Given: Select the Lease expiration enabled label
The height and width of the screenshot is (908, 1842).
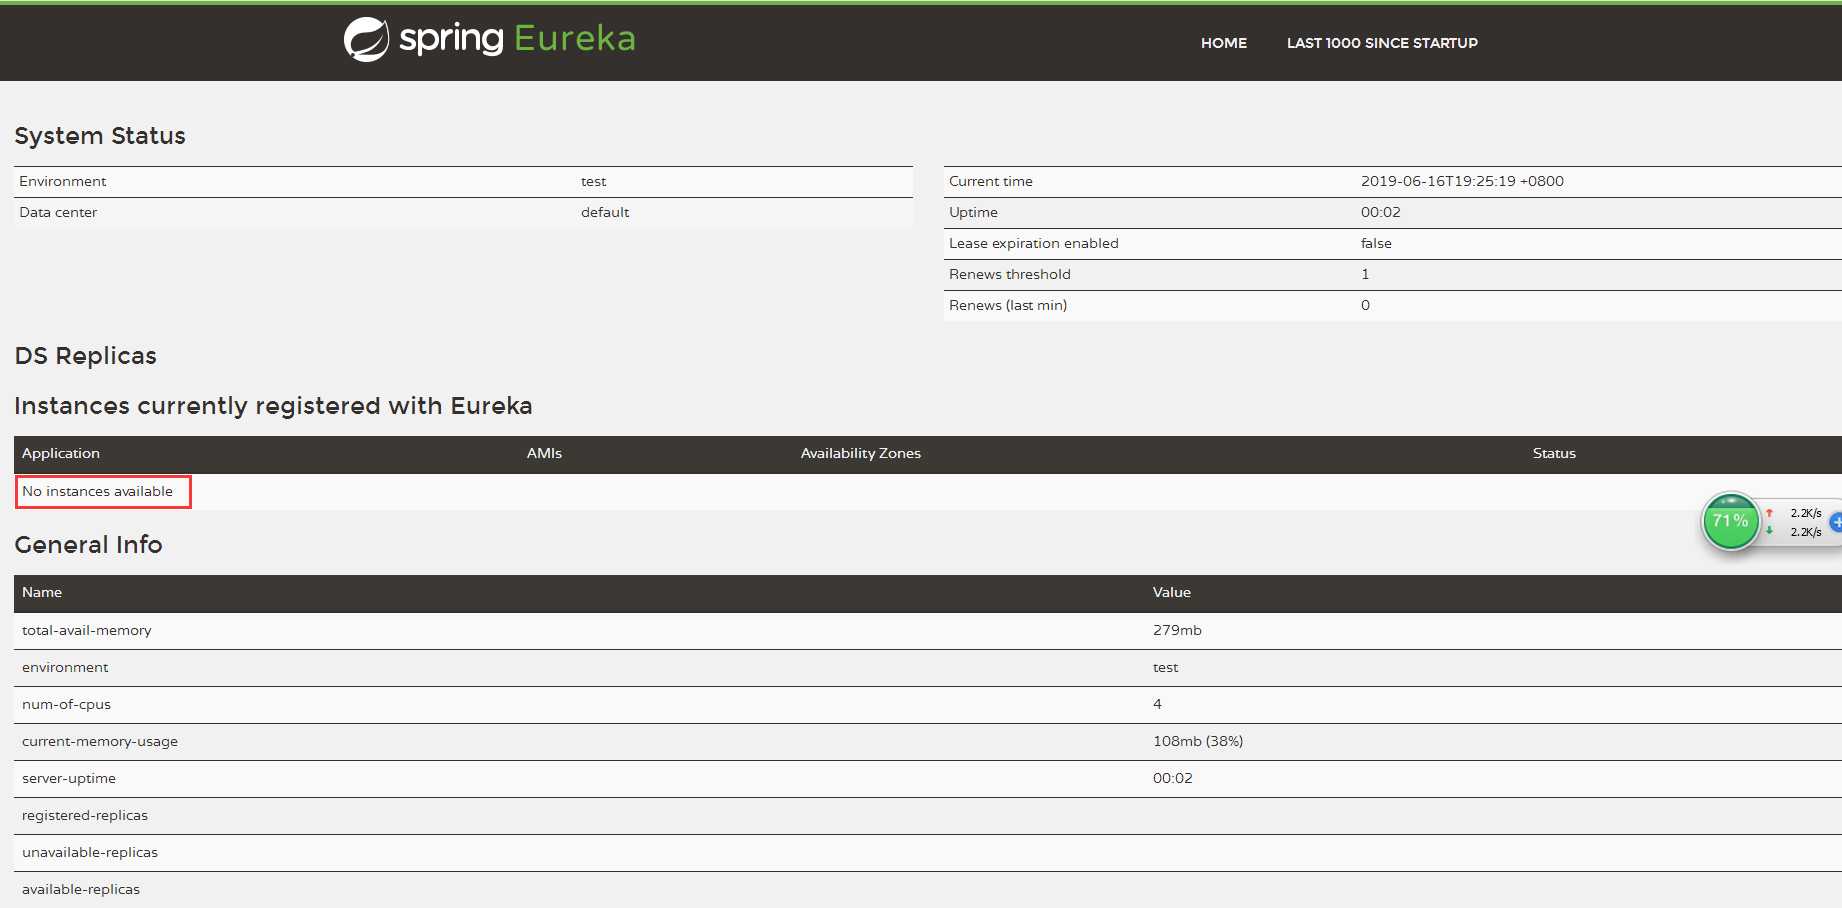Looking at the screenshot, I should click(x=1034, y=243).
